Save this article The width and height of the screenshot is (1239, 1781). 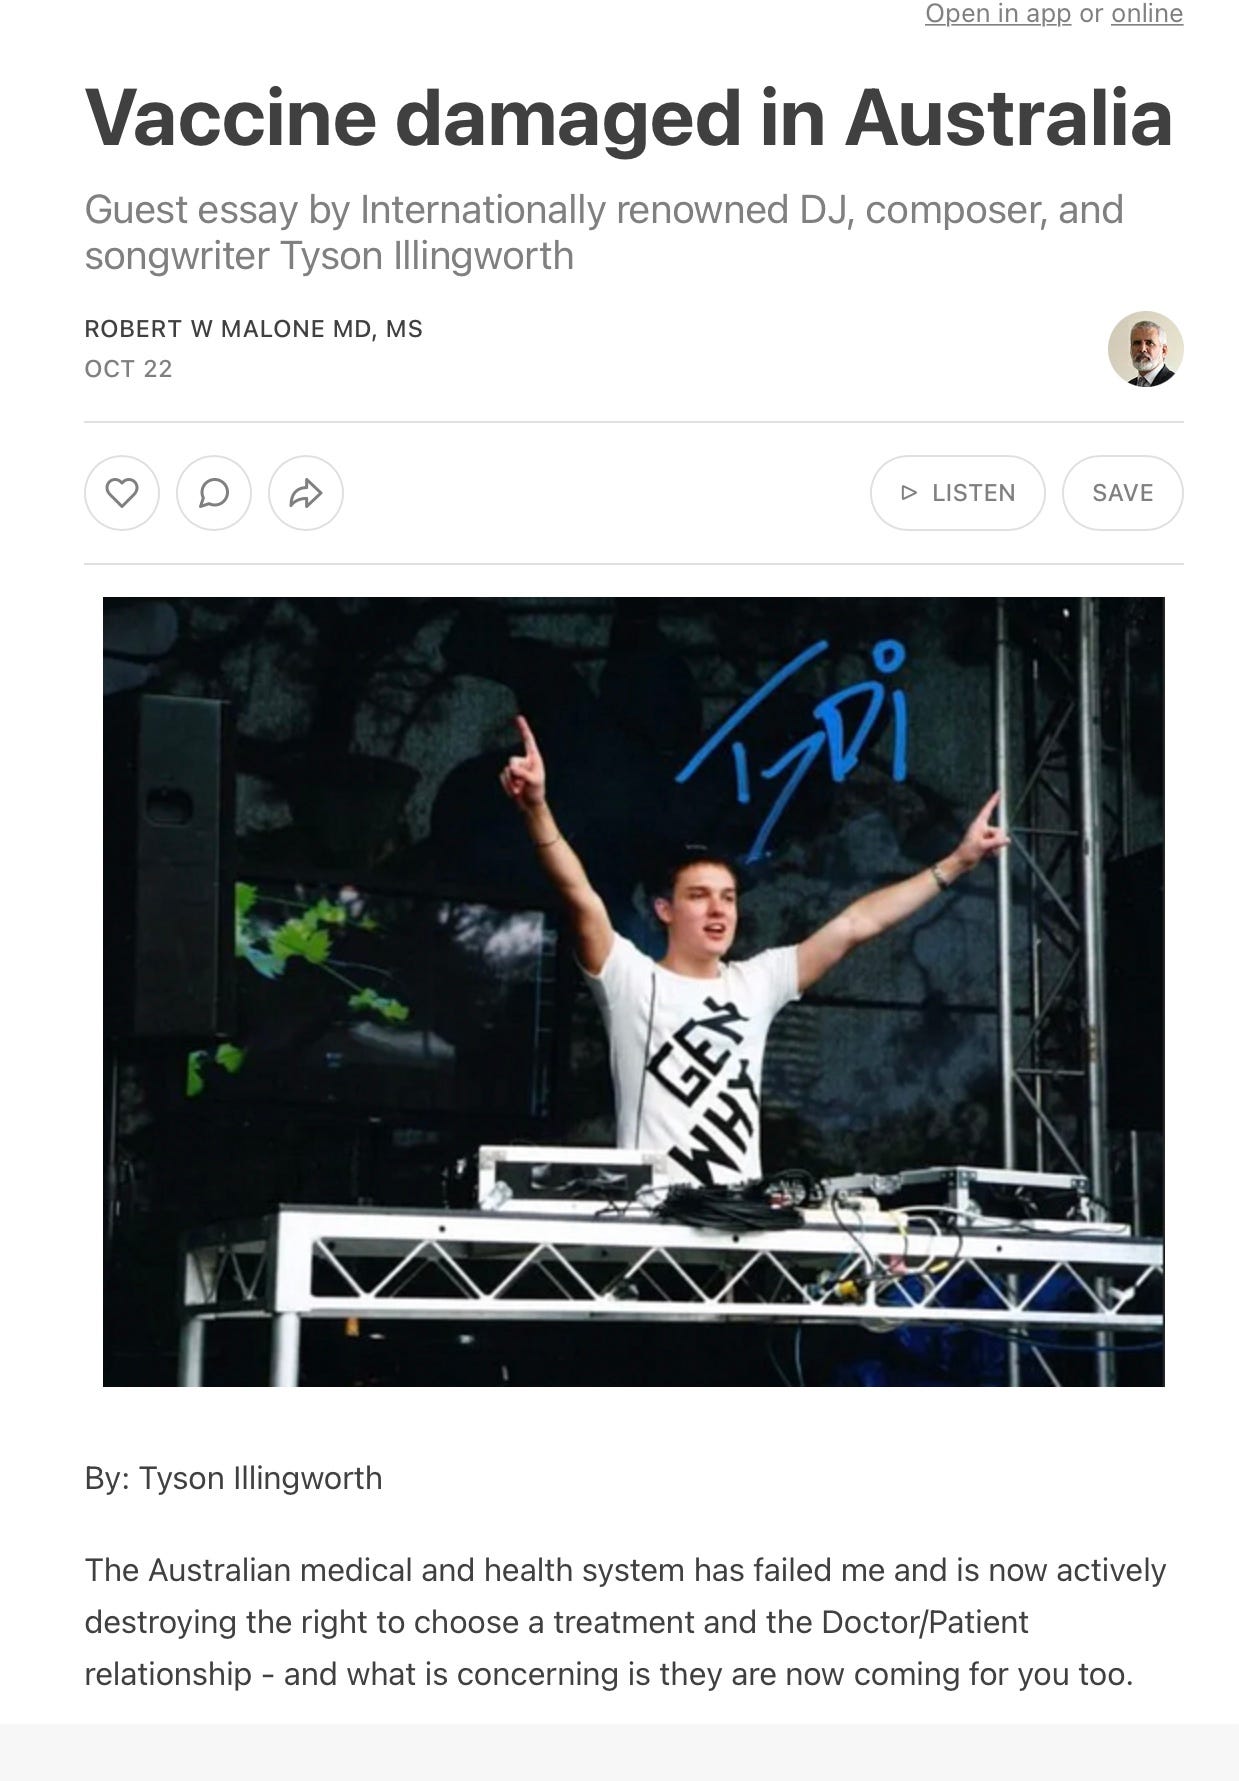click(x=1123, y=493)
